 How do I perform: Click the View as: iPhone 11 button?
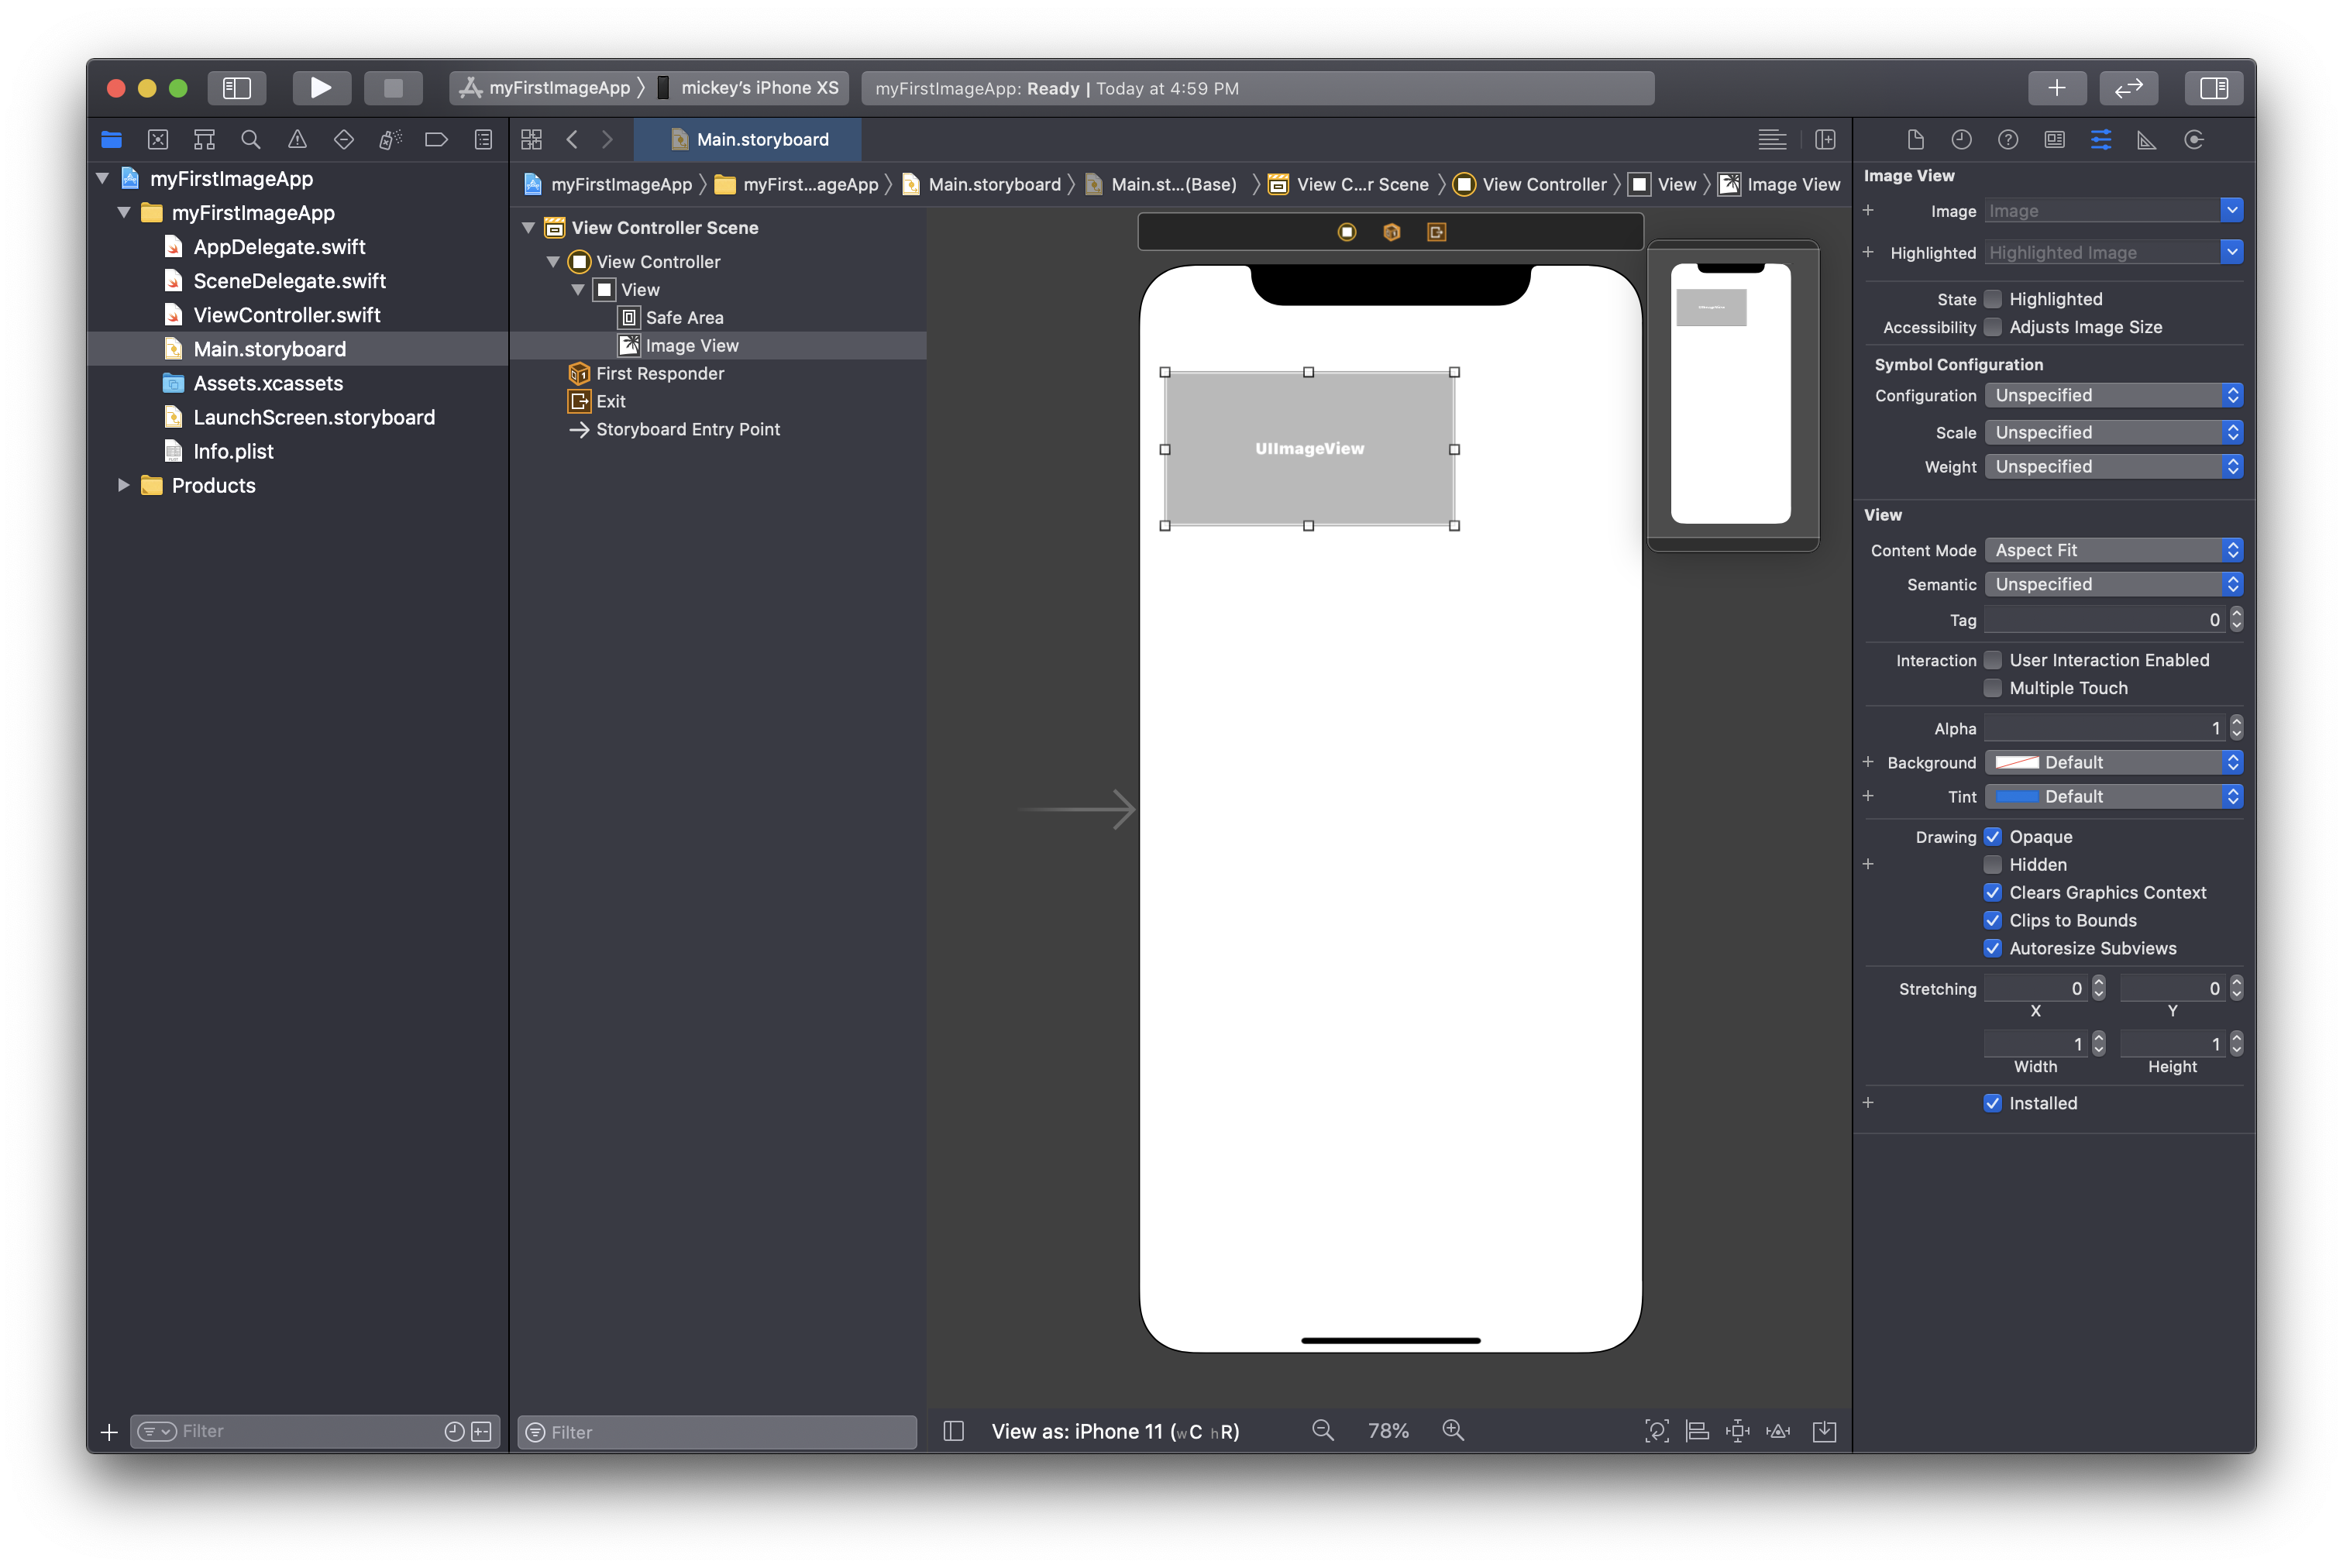click(1115, 1431)
